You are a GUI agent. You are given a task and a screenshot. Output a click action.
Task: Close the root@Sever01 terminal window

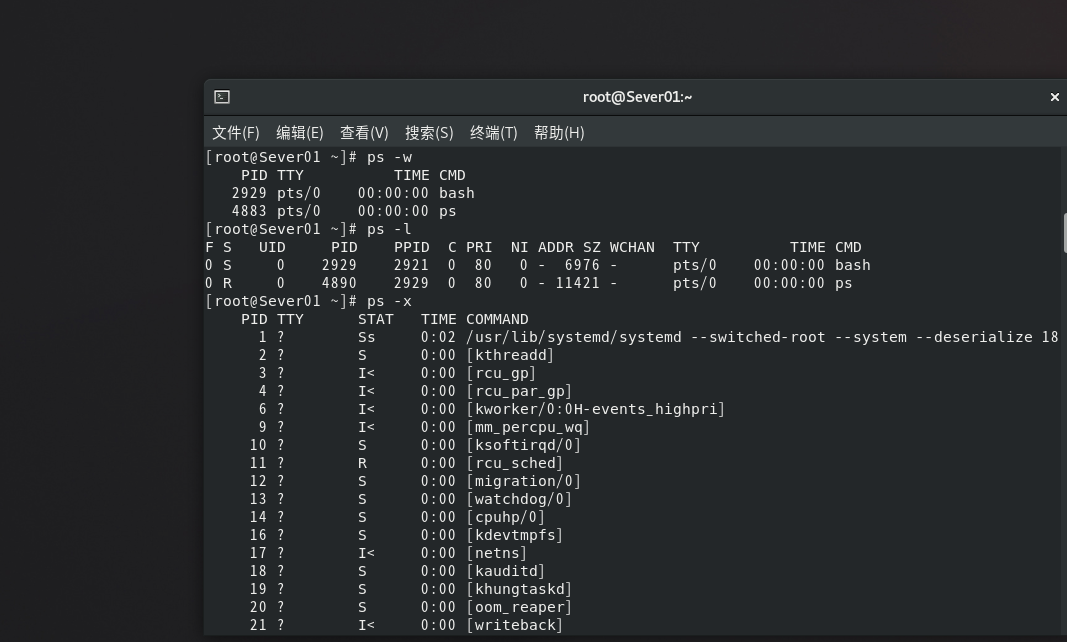(x=1054, y=97)
